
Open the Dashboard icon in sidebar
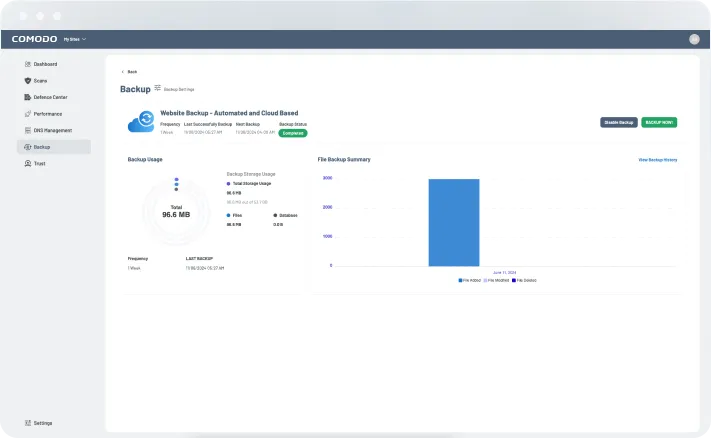27,64
